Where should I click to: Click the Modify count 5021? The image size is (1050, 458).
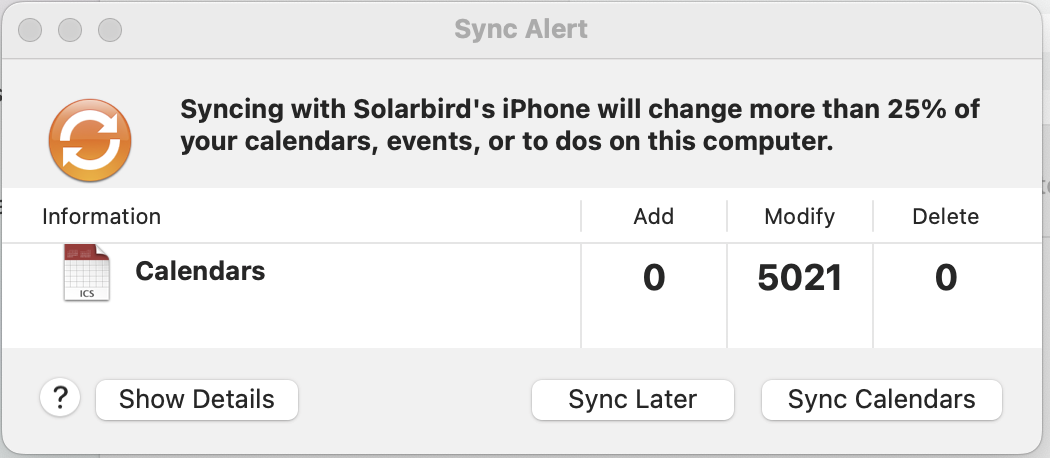(799, 278)
